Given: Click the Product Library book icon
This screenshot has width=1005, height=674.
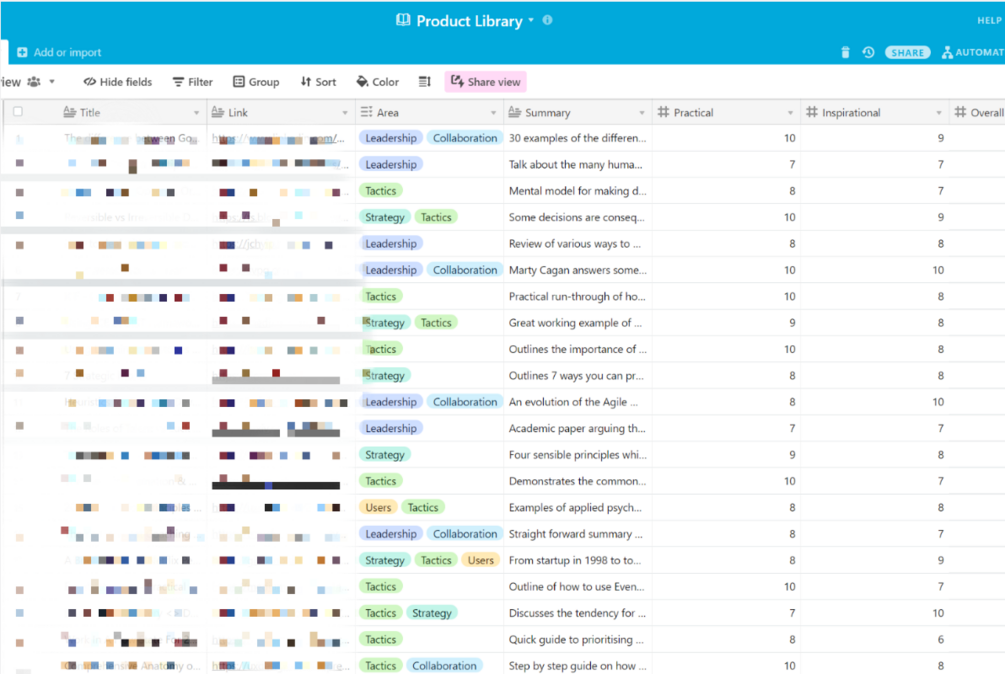Looking at the screenshot, I should [403, 21].
